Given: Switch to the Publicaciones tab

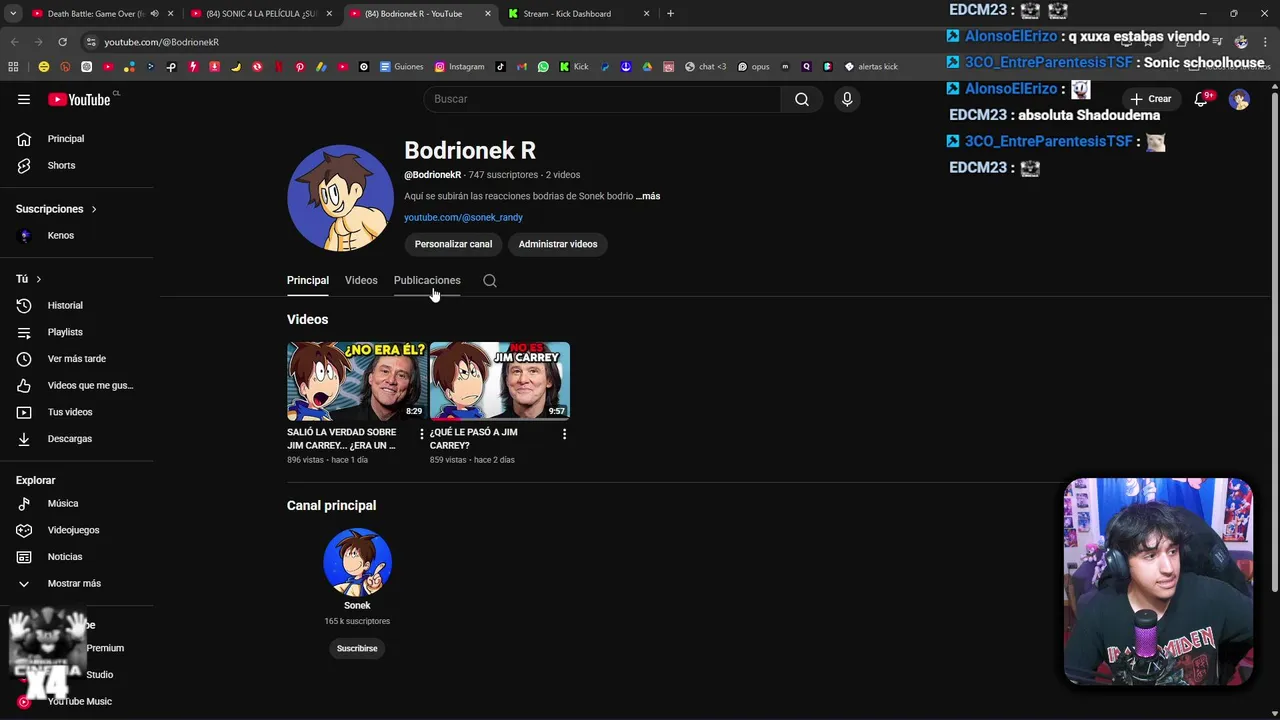Looking at the screenshot, I should [427, 280].
